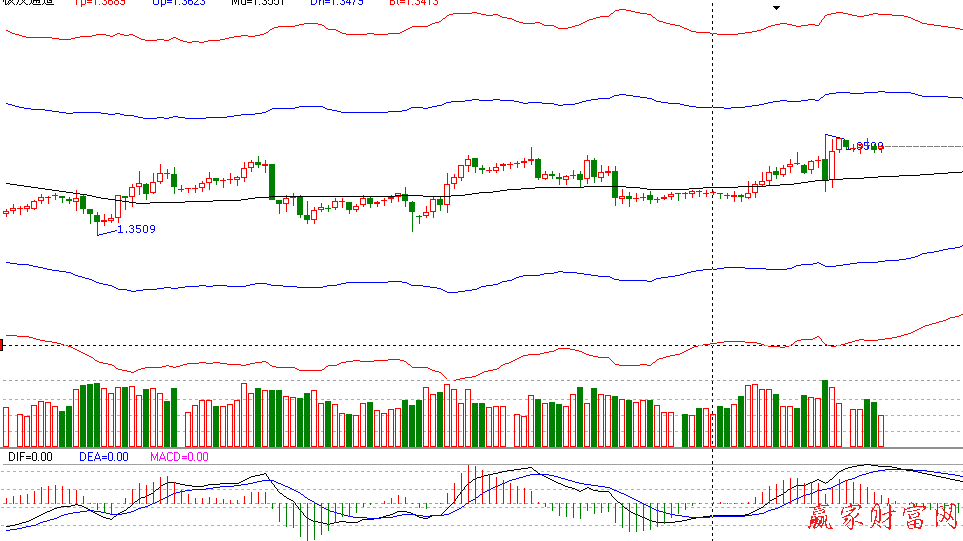This screenshot has height=541, width=963.
Task: Select the magenta MACD=0.00 label
Action: 179,457
